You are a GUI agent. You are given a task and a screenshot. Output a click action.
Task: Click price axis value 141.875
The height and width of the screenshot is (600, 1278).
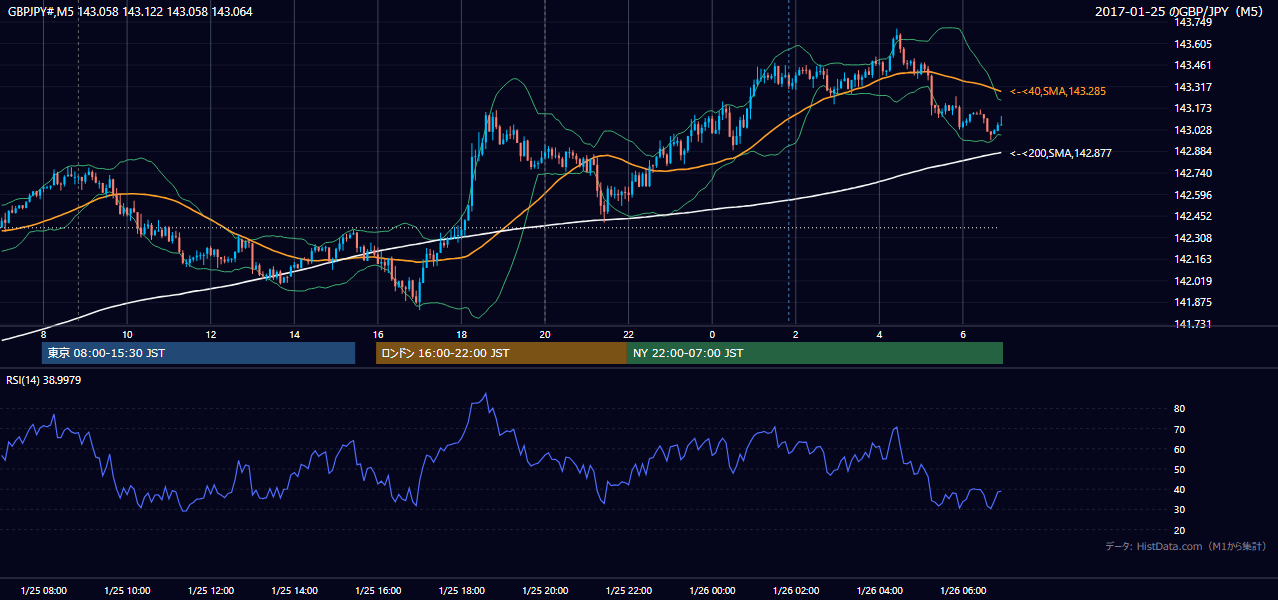[1193, 302]
